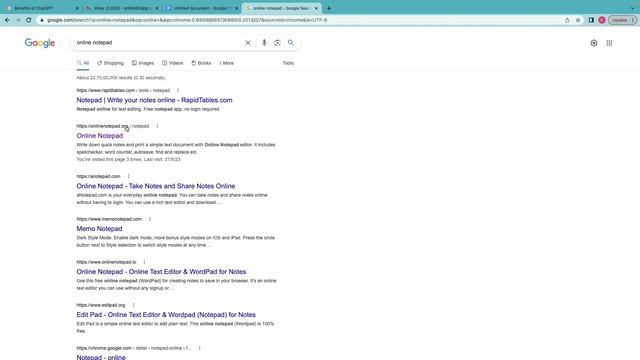
Task: Go back using the browser back arrow
Action: (x=7, y=20)
